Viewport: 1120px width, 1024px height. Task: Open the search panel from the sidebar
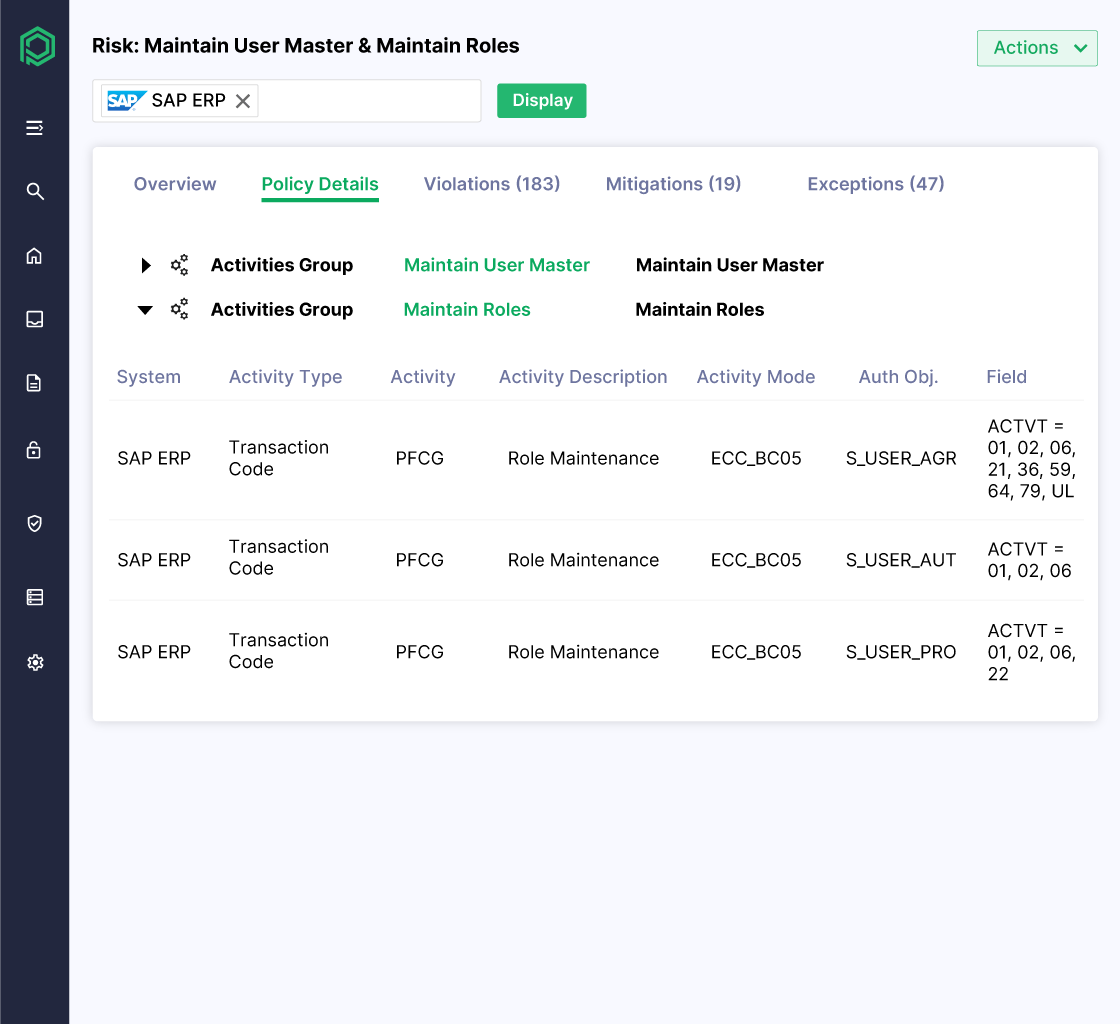pyautogui.click(x=35, y=191)
